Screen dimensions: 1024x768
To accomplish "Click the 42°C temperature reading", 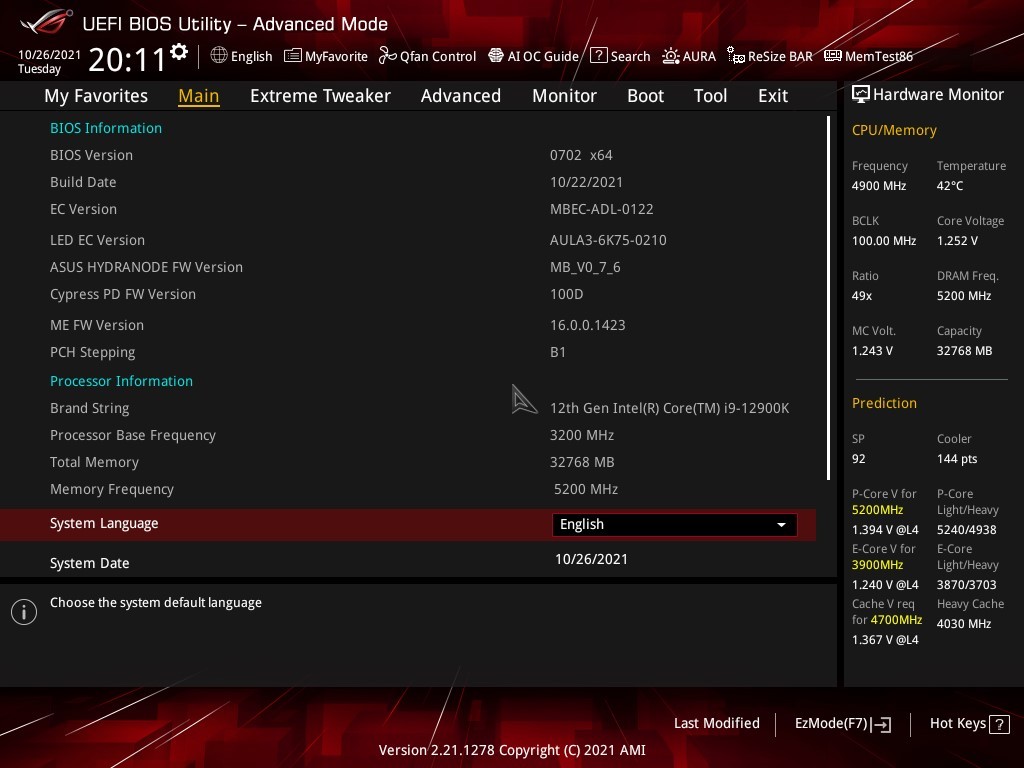I will (950, 185).
